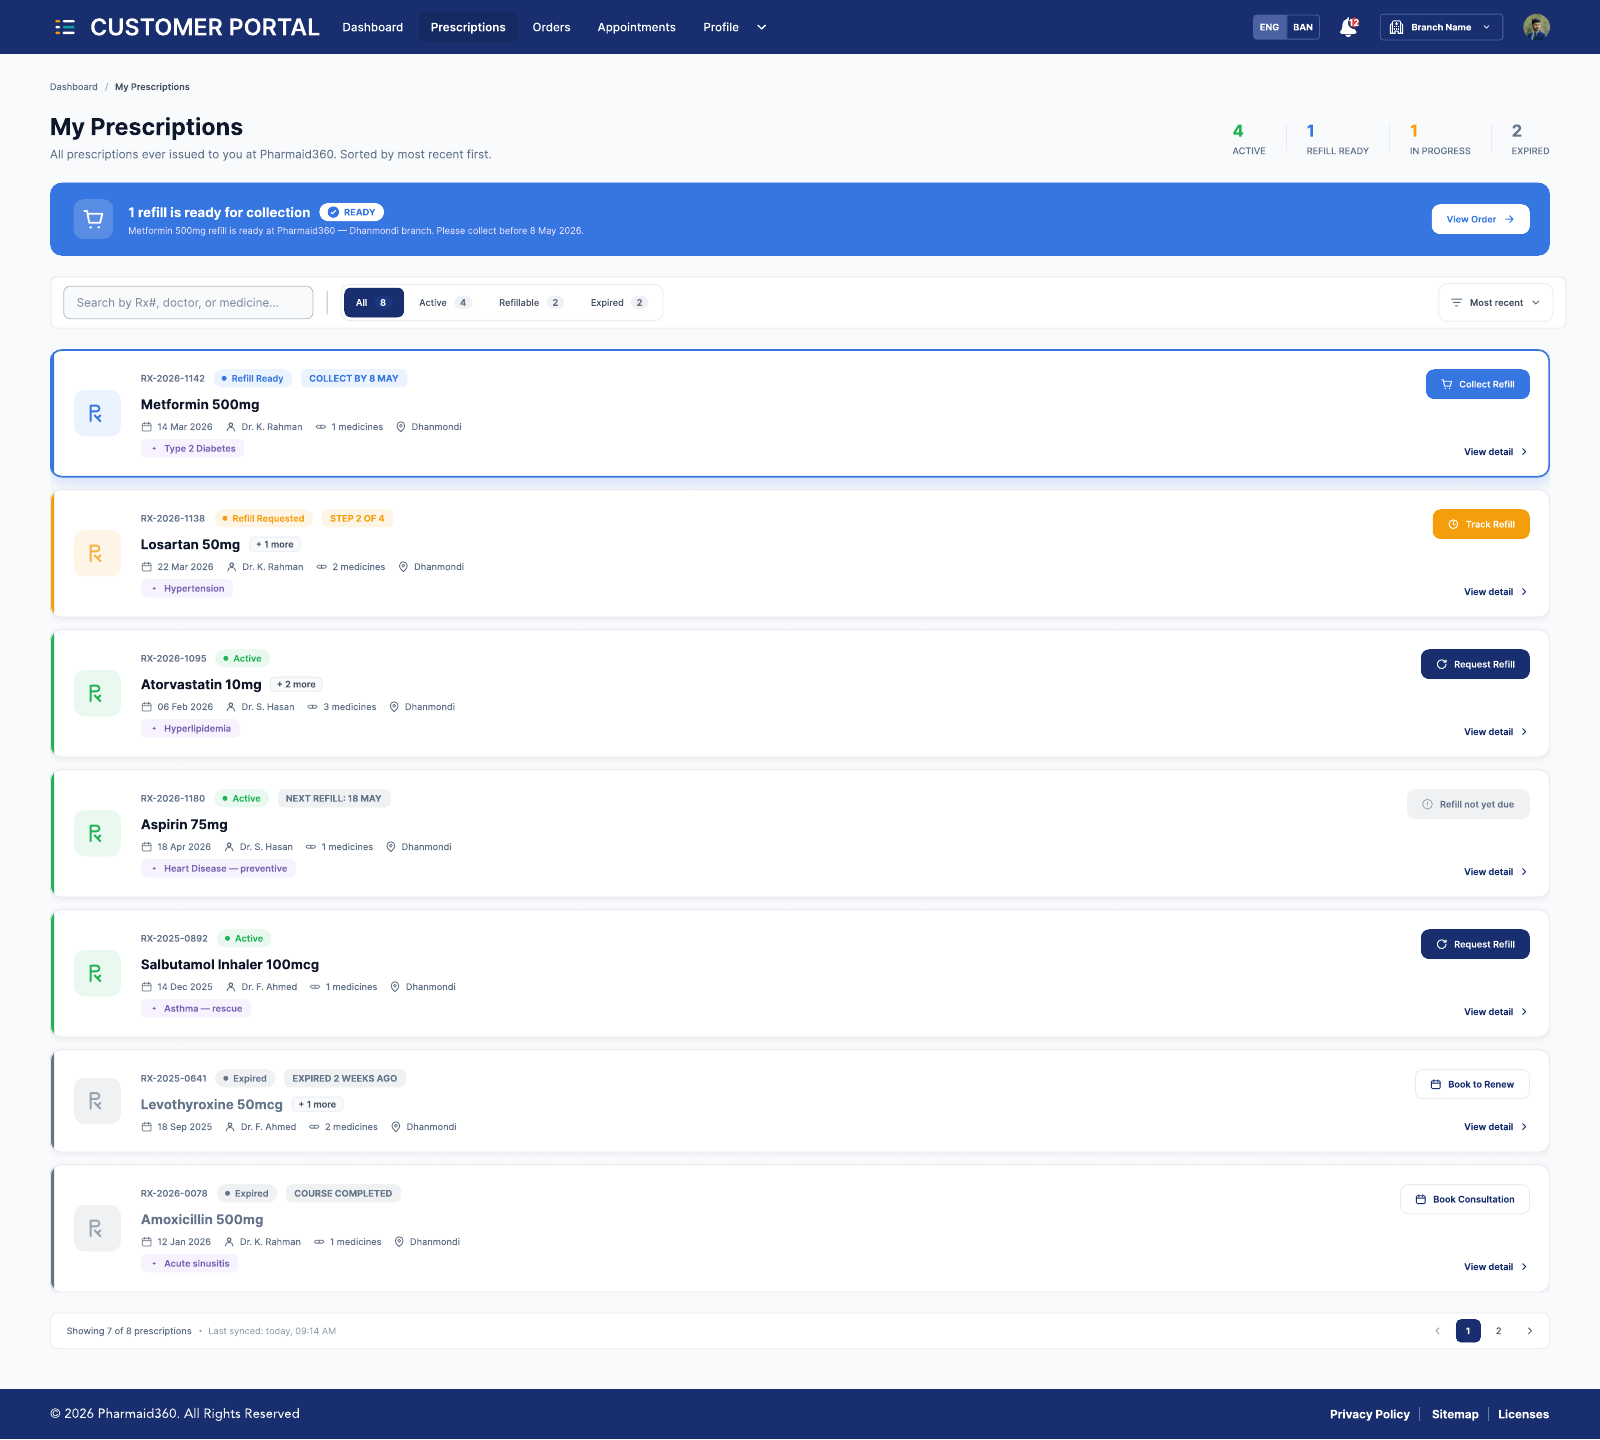Viewport: 1600px width, 1440px height.
Task: Select the Expired 2 filter tab
Action: [x=618, y=303]
